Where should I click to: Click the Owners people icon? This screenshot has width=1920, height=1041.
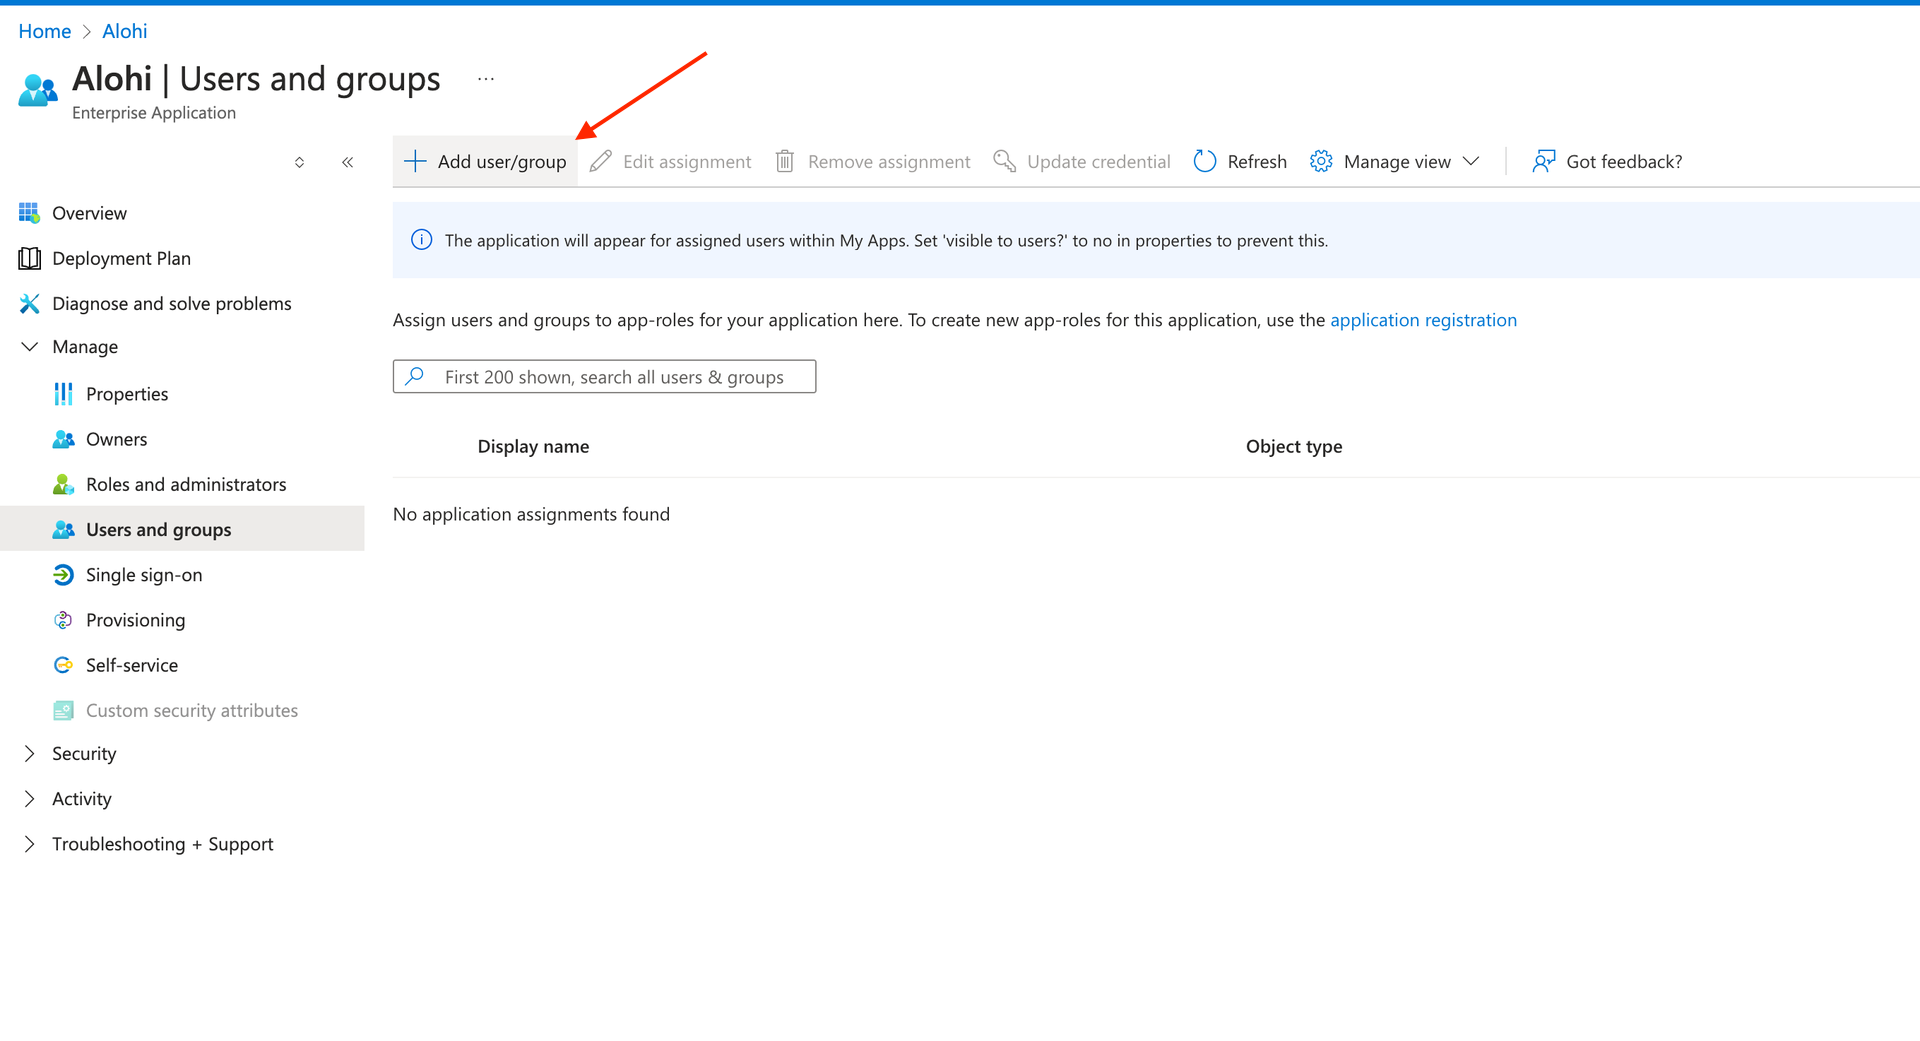[x=63, y=439]
